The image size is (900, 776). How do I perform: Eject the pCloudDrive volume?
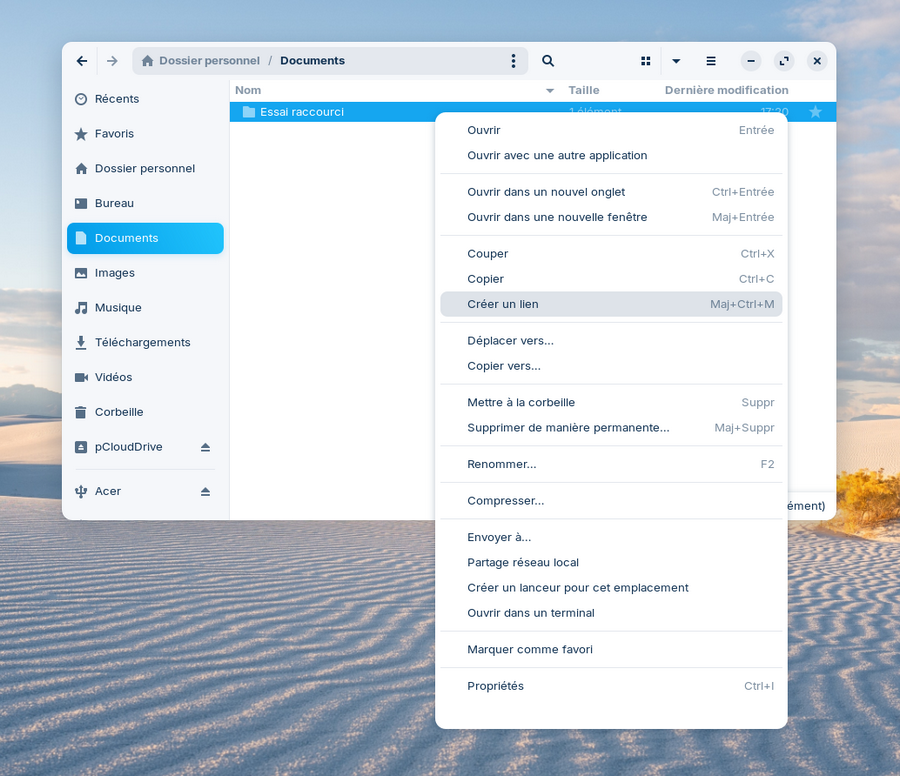[205, 447]
